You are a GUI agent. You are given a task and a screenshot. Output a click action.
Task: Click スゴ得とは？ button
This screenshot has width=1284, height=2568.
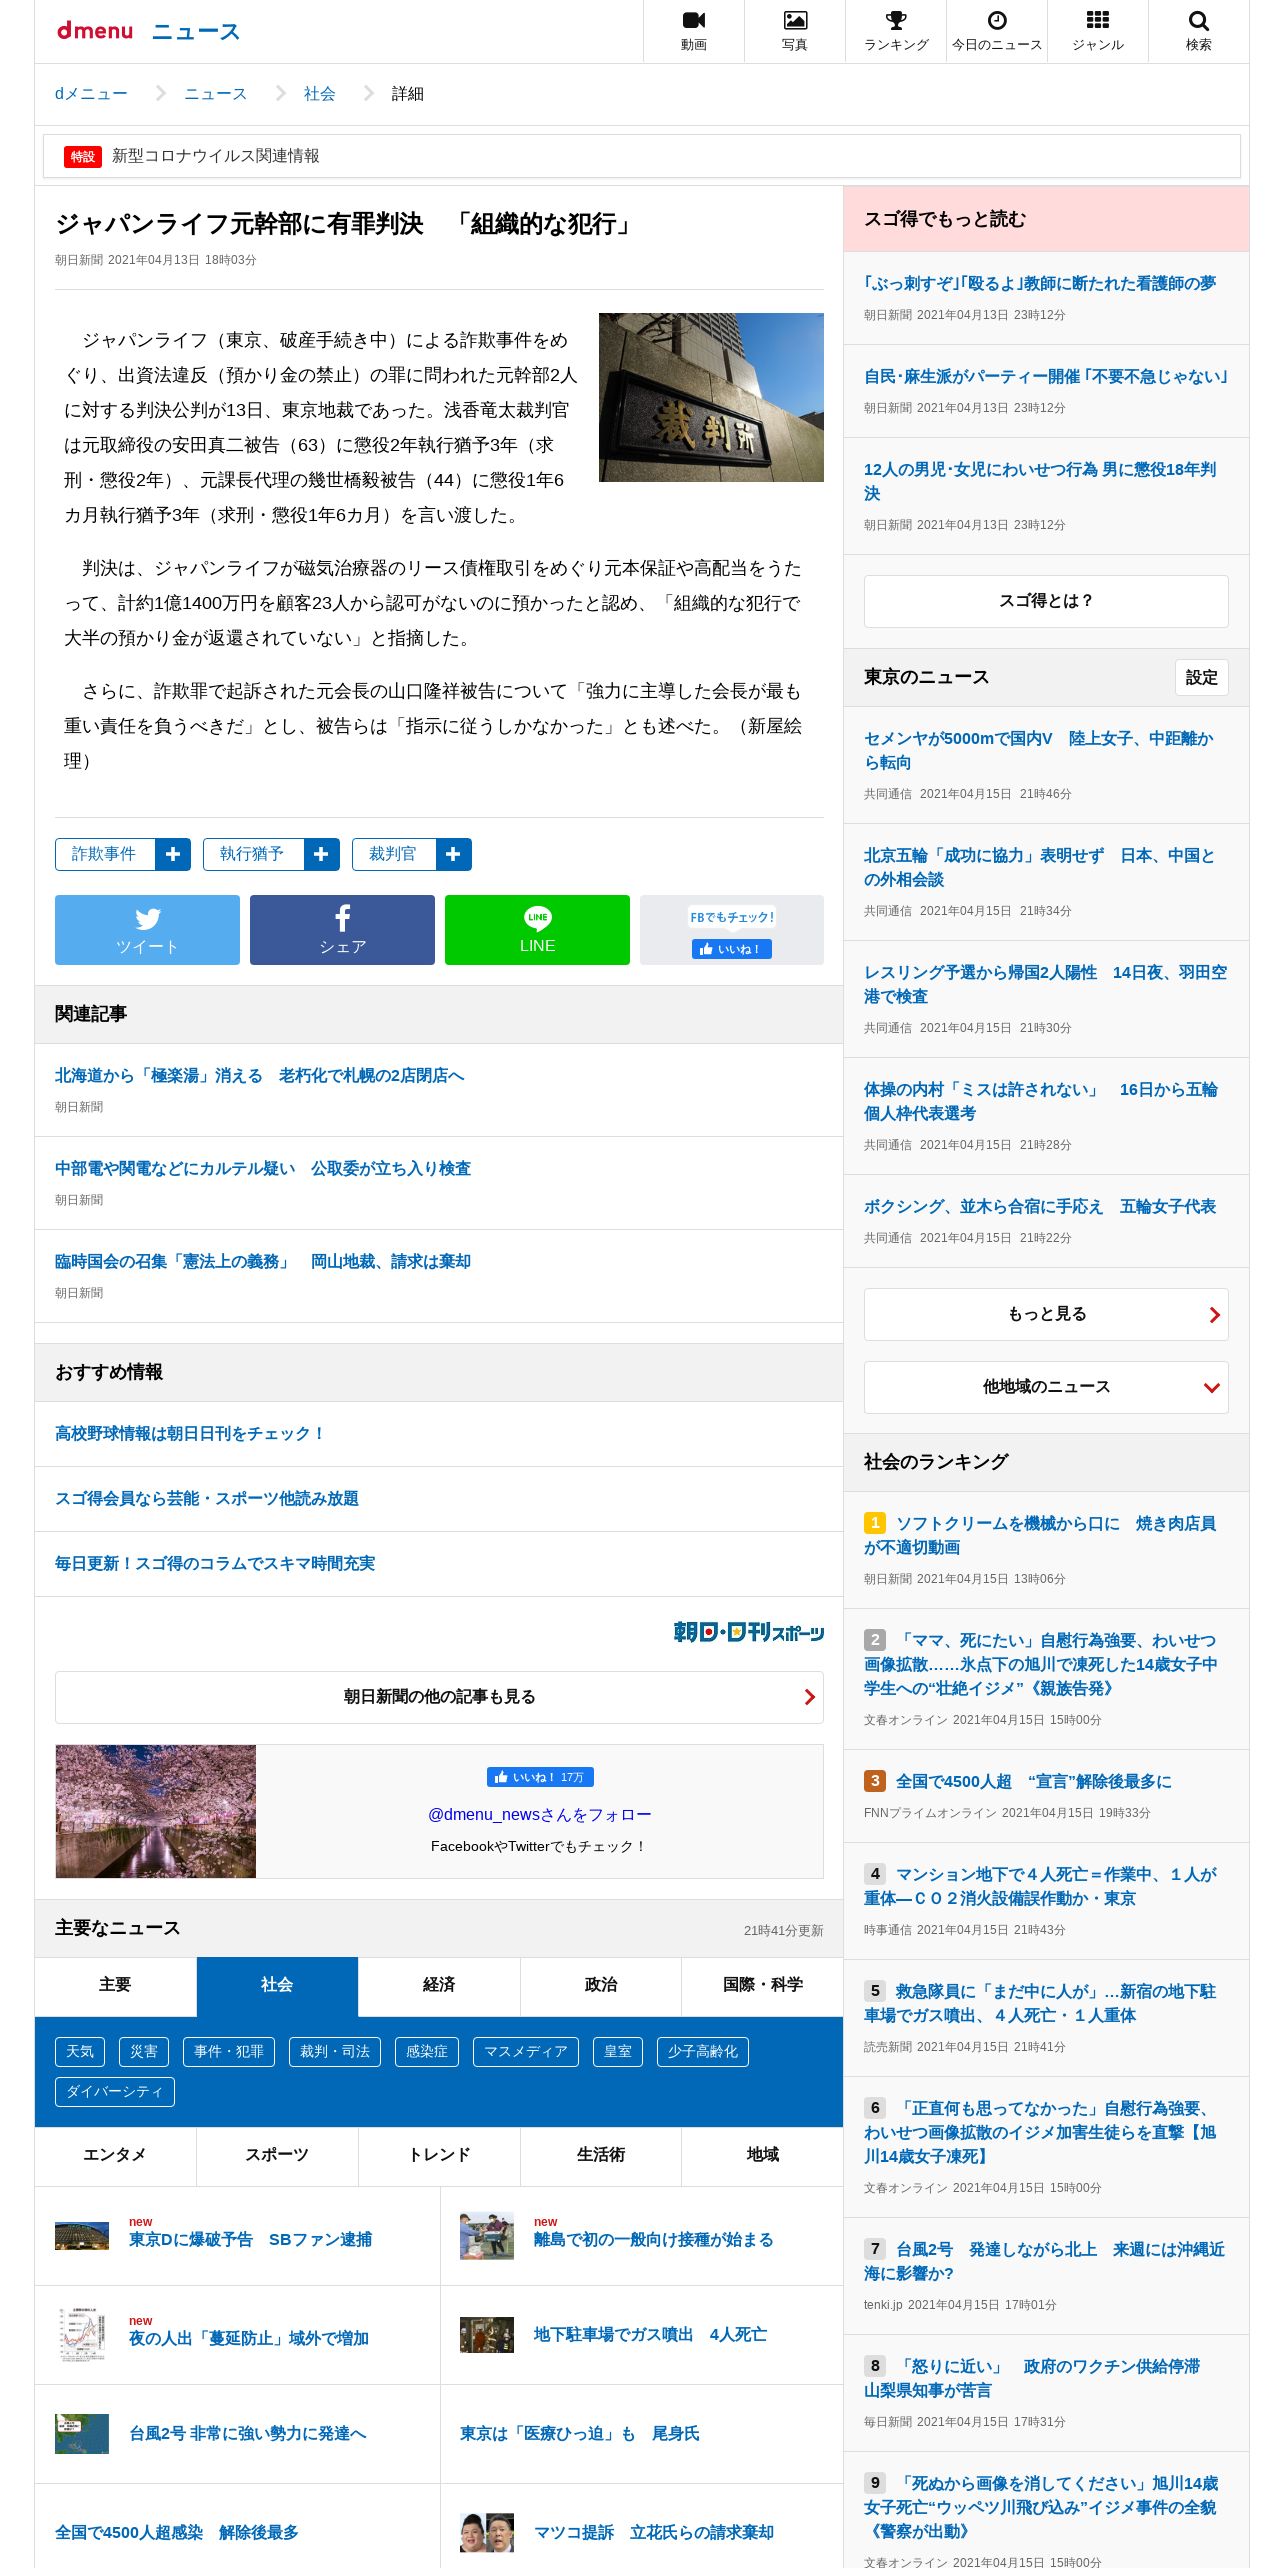1046,601
